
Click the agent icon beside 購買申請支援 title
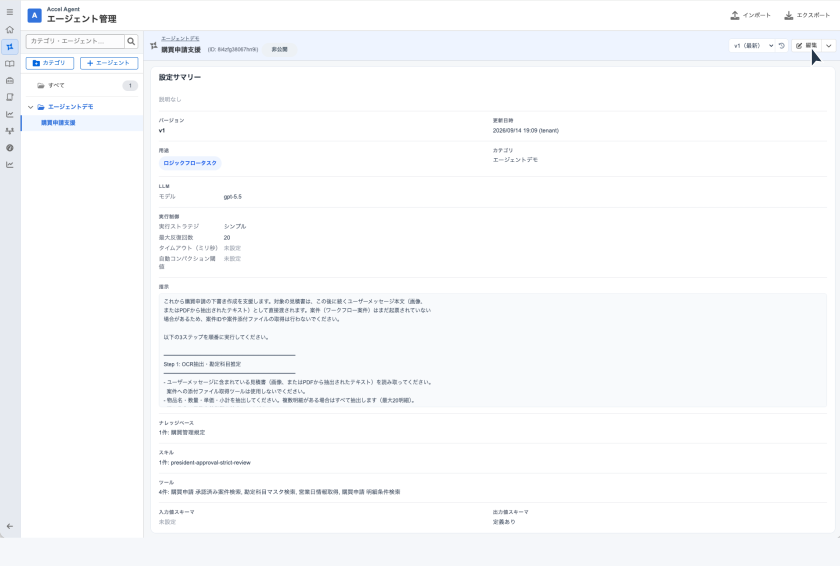(154, 46)
